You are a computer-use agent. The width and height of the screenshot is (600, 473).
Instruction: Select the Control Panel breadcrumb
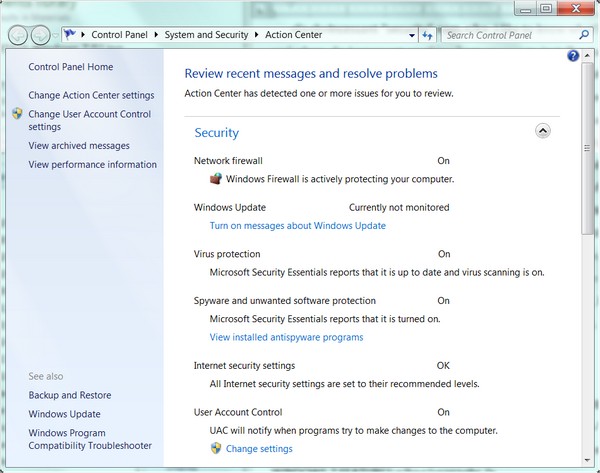pos(119,35)
